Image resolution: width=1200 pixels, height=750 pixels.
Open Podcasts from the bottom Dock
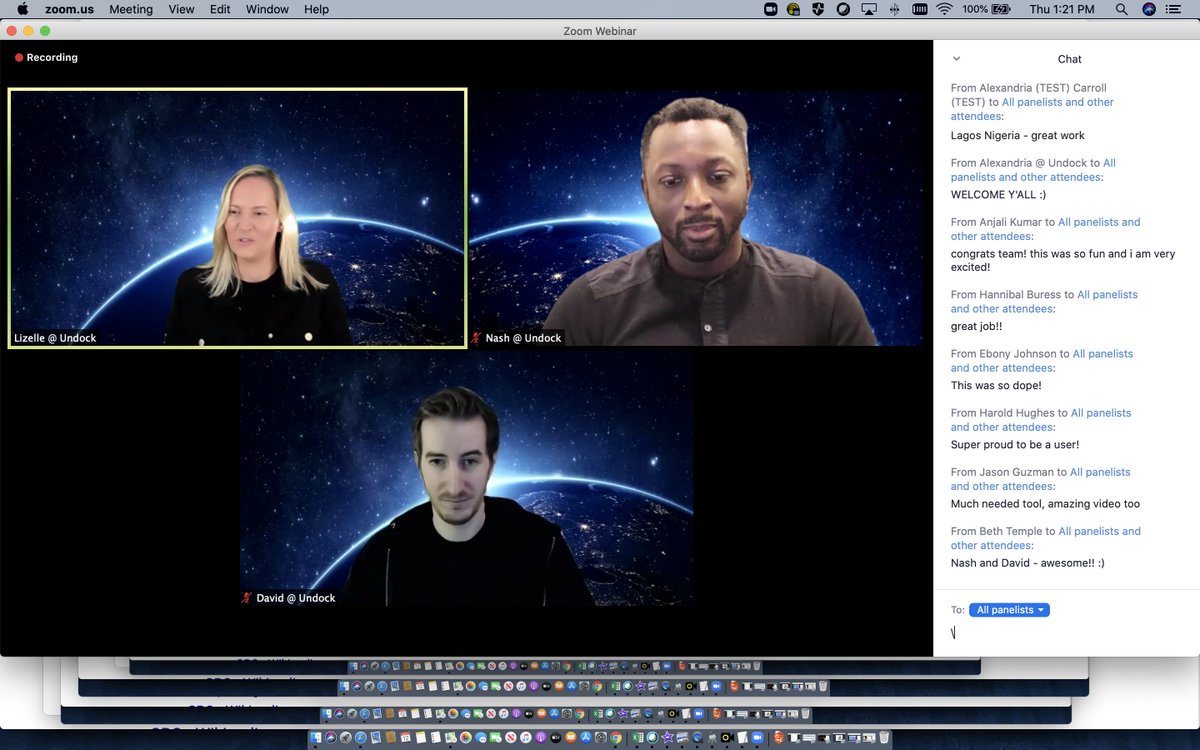coord(540,737)
